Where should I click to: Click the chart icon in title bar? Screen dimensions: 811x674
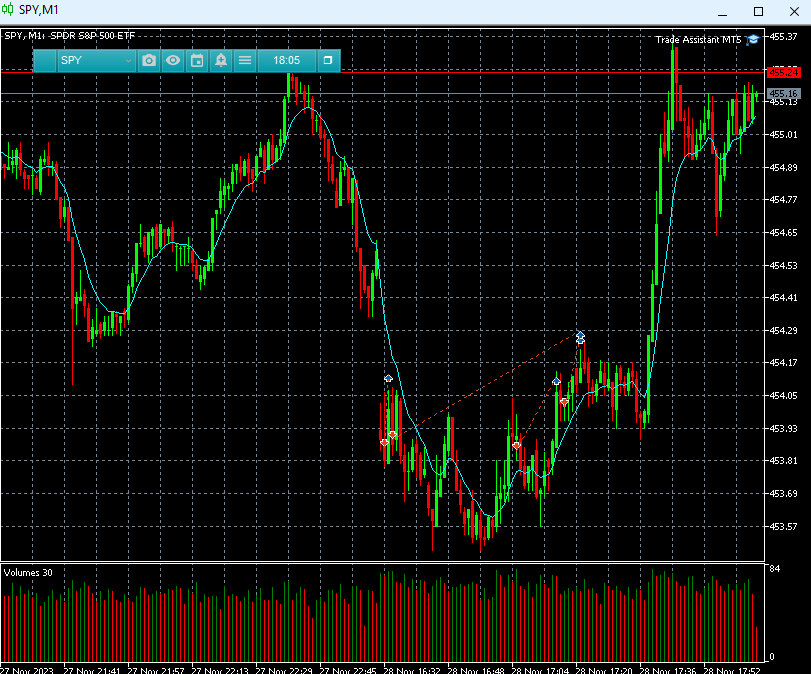8,10
